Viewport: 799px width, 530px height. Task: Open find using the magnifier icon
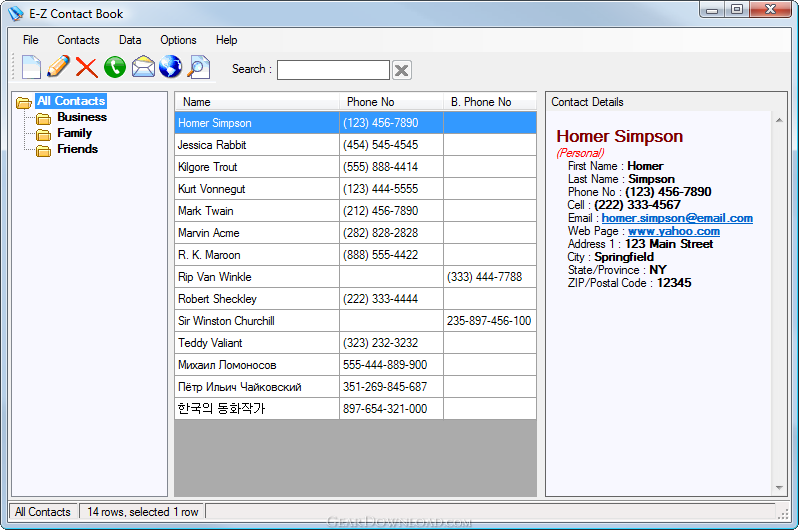(x=199, y=67)
